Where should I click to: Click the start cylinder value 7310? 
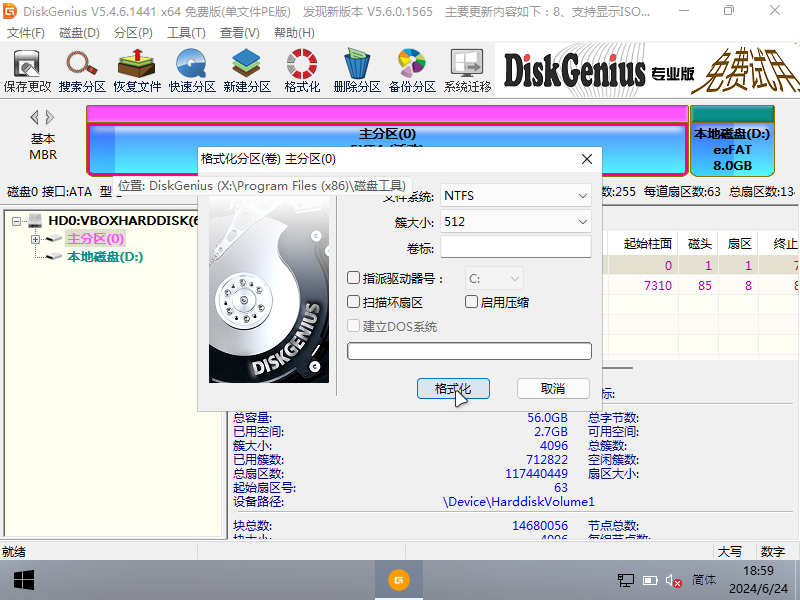(x=658, y=285)
